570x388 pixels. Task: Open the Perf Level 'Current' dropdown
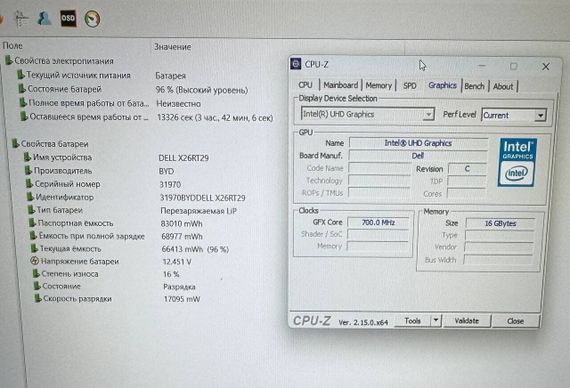514,115
